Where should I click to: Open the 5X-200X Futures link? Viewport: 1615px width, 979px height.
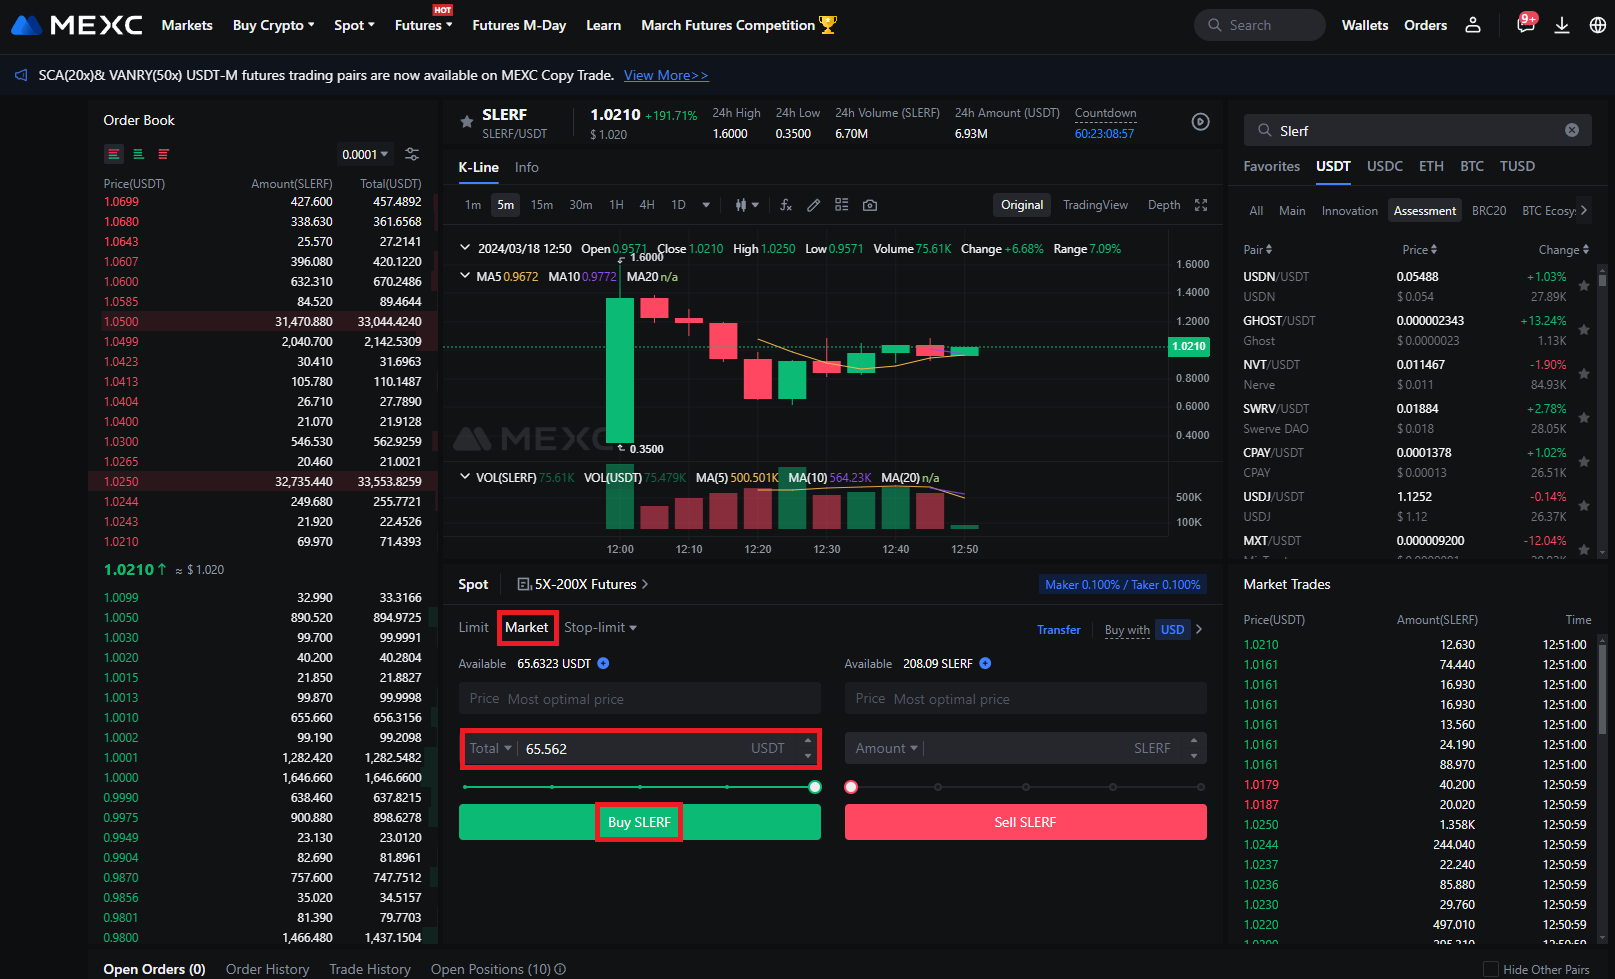585,584
